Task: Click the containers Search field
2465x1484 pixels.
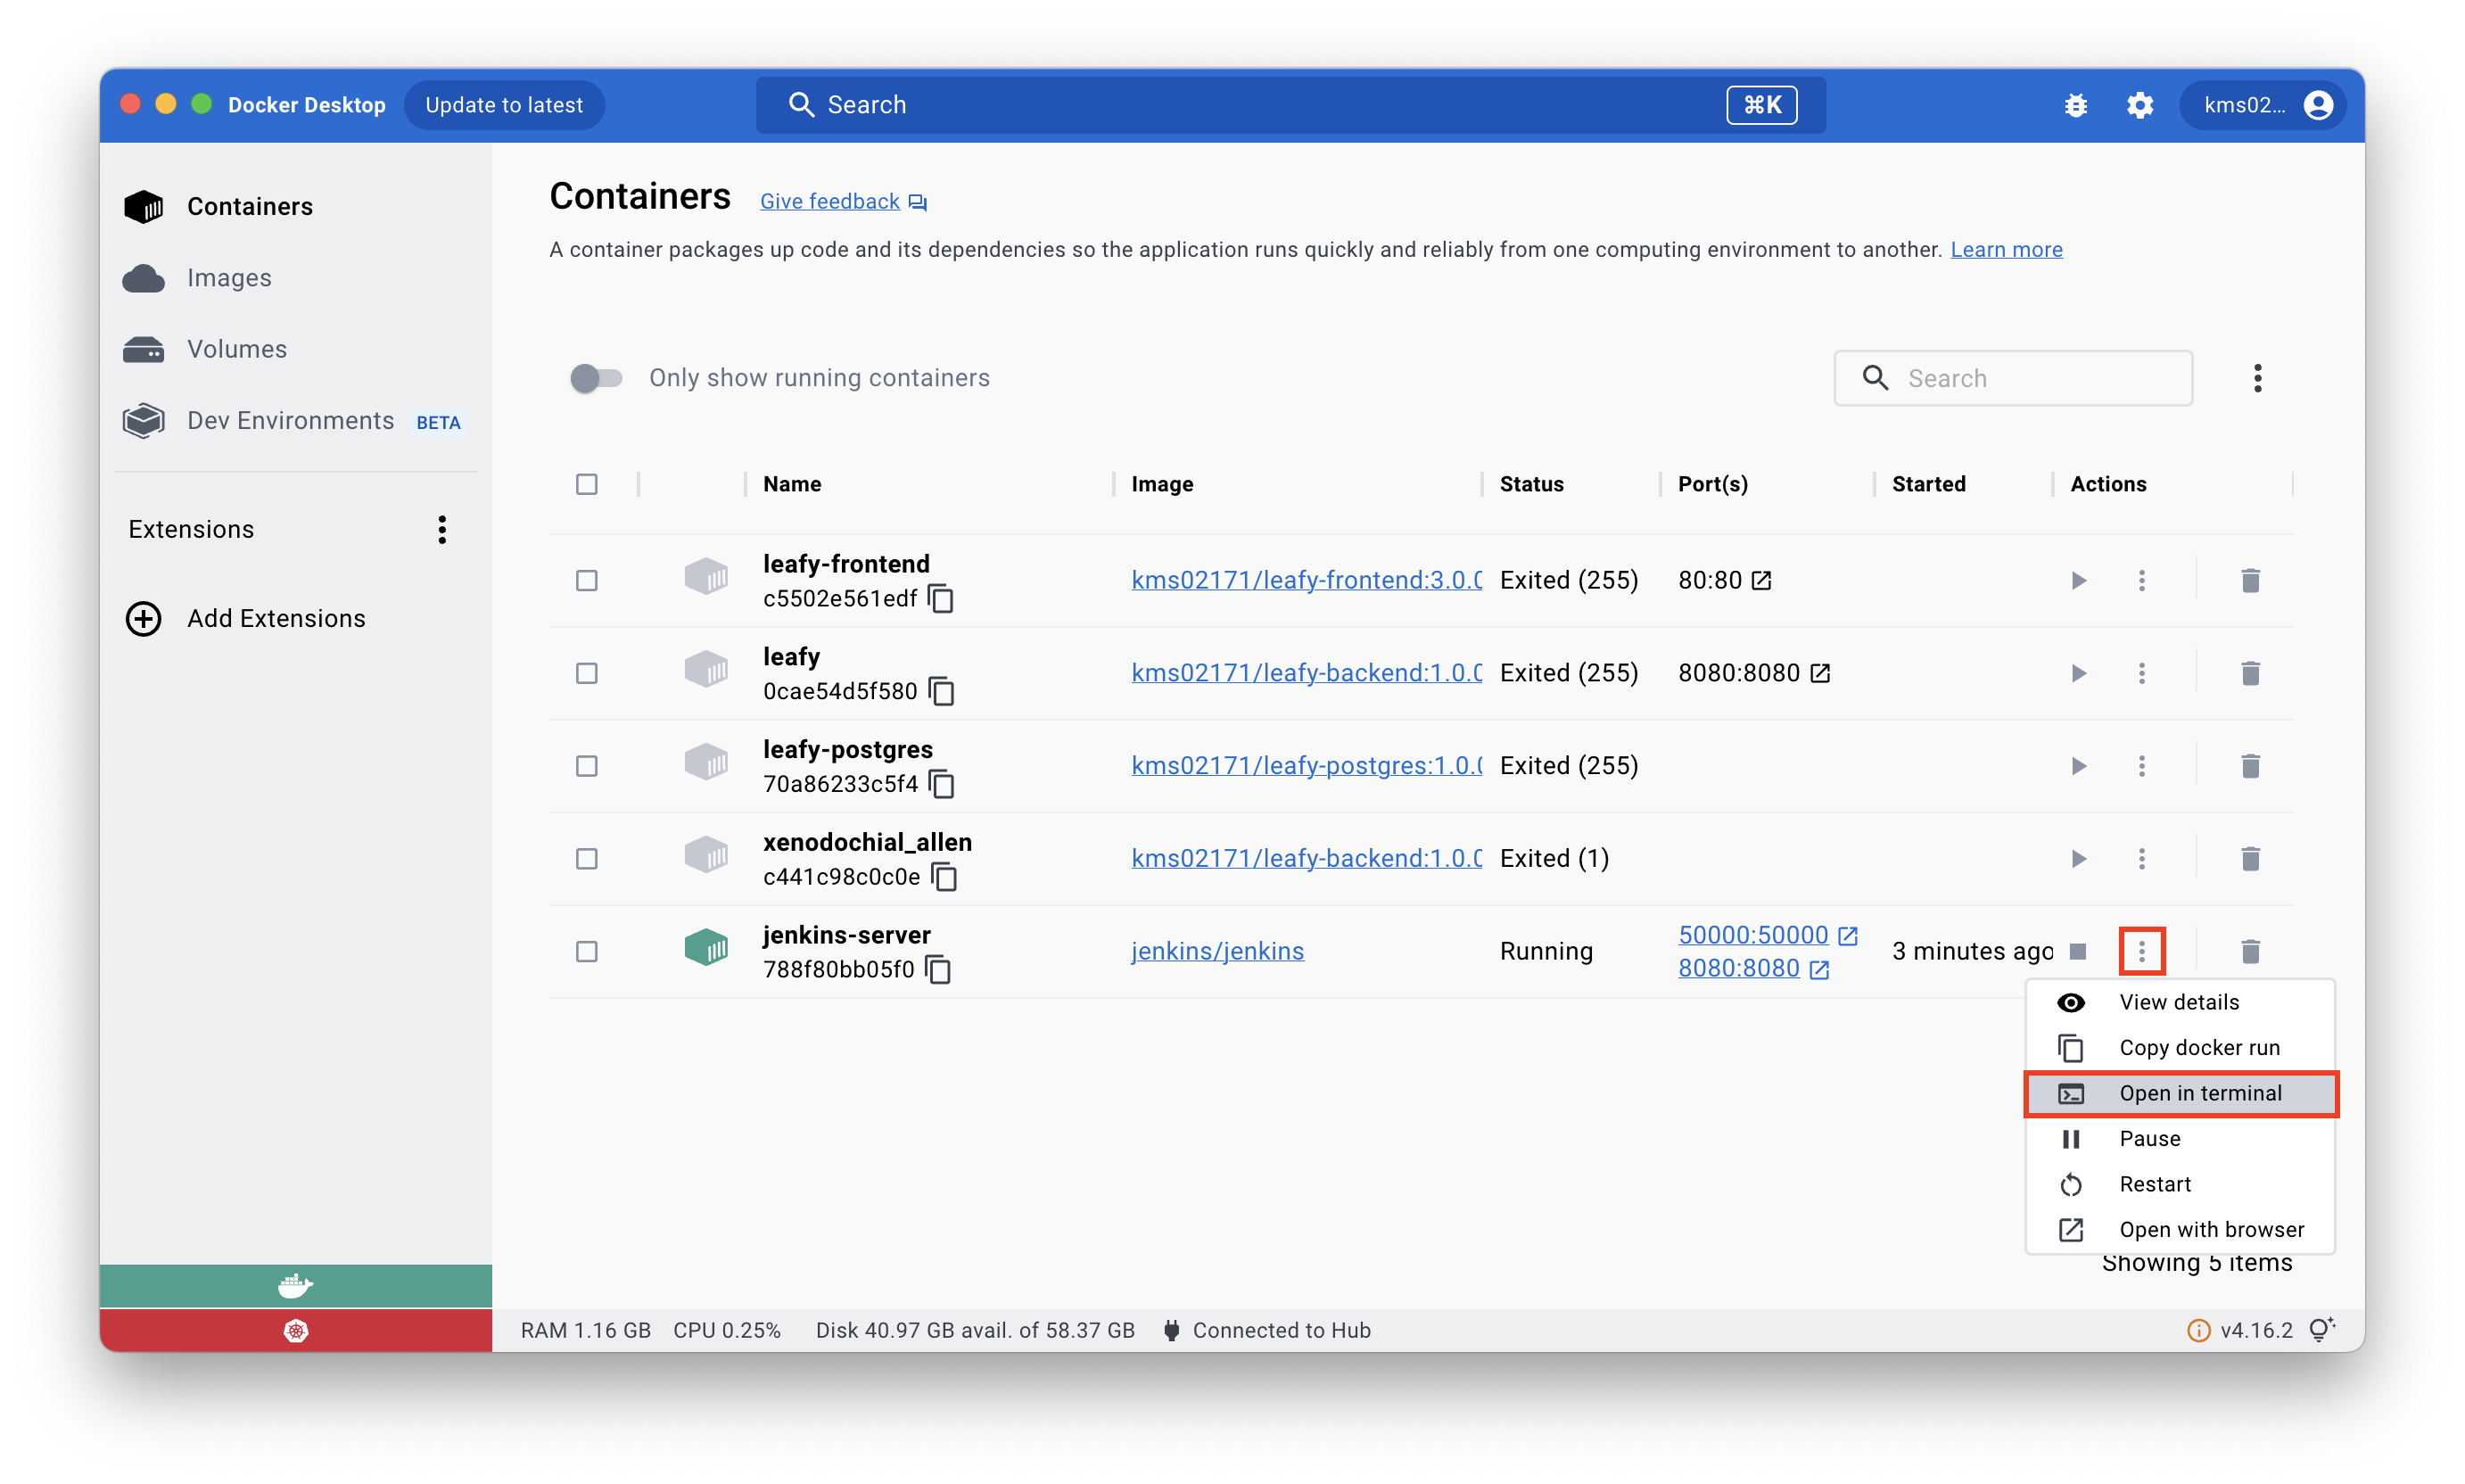Action: click(2030, 378)
